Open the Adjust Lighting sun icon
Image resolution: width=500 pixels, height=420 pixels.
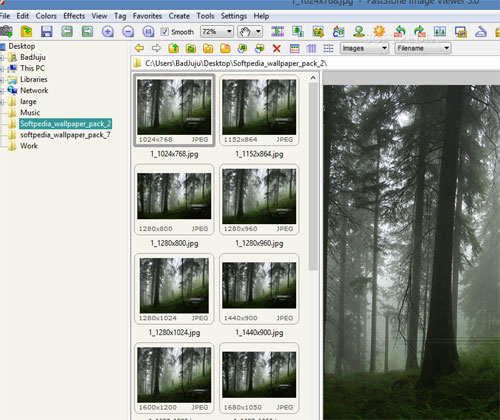pyautogui.click(x=379, y=31)
